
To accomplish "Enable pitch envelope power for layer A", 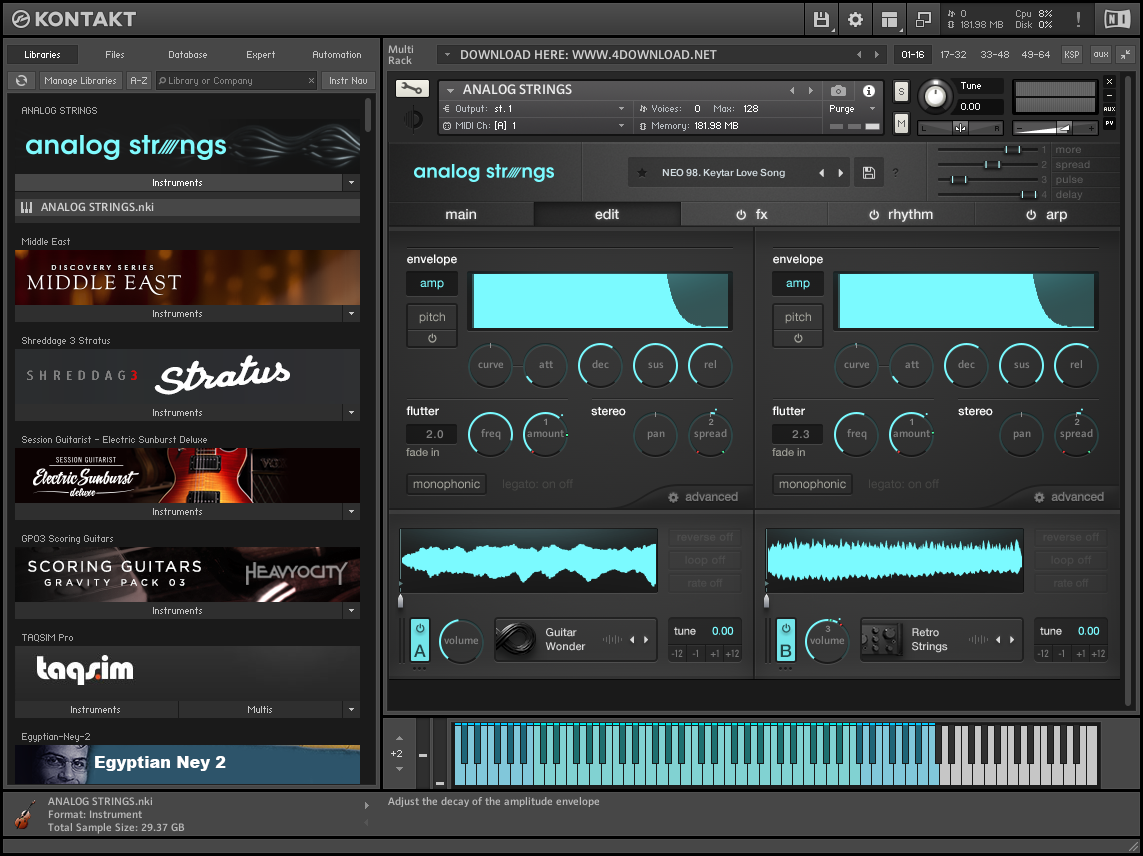I will 432,338.
